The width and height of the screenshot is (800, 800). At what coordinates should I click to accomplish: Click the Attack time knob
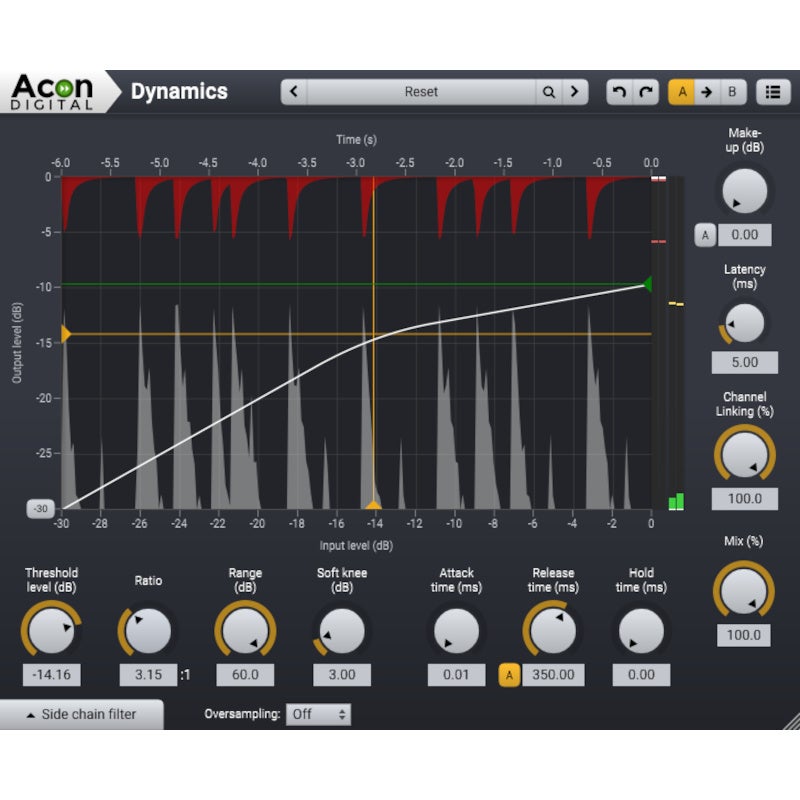[456, 631]
